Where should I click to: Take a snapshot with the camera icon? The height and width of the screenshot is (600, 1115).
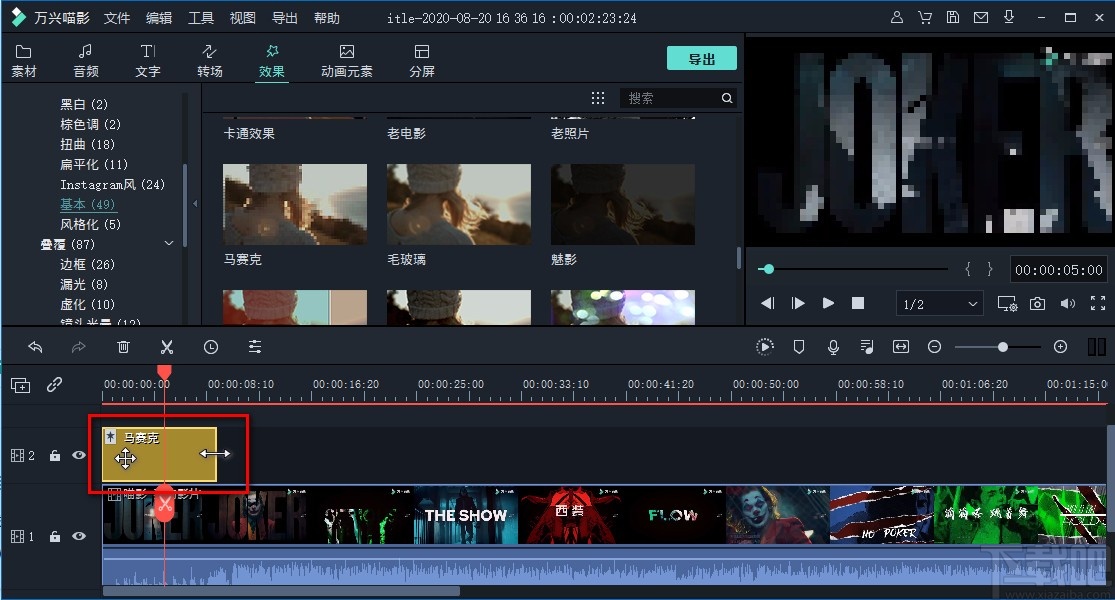coord(1037,303)
